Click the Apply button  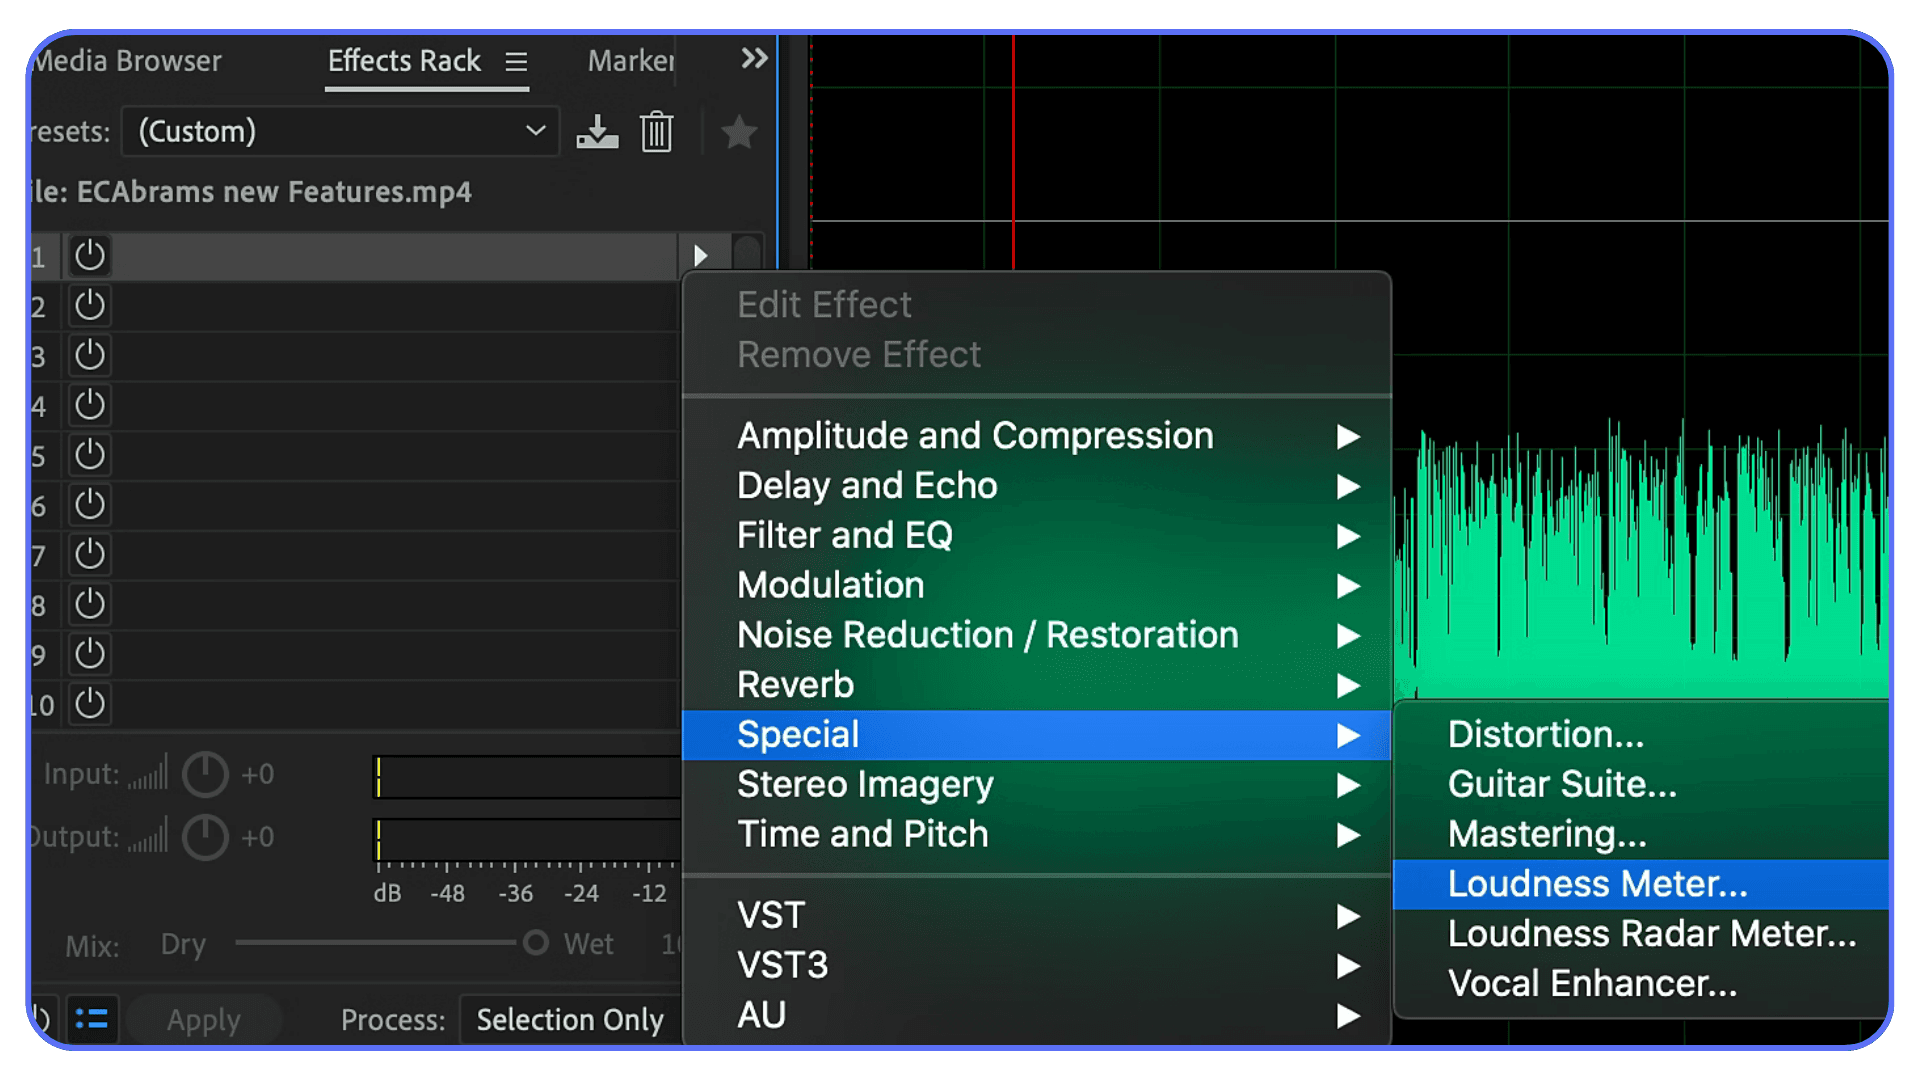click(x=204, y=1019)
